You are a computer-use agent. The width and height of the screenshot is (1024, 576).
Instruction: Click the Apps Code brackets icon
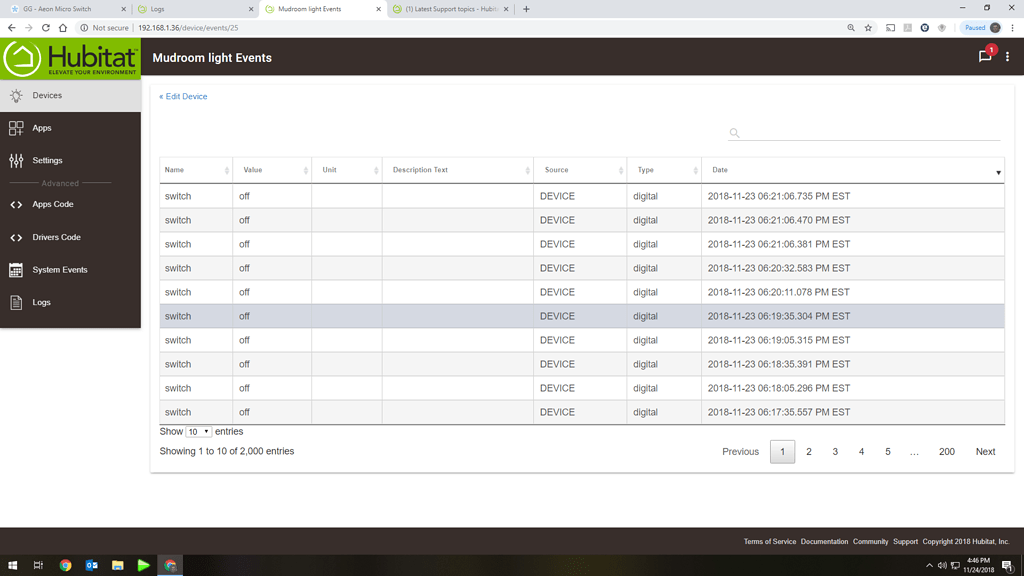click(16, 205)
